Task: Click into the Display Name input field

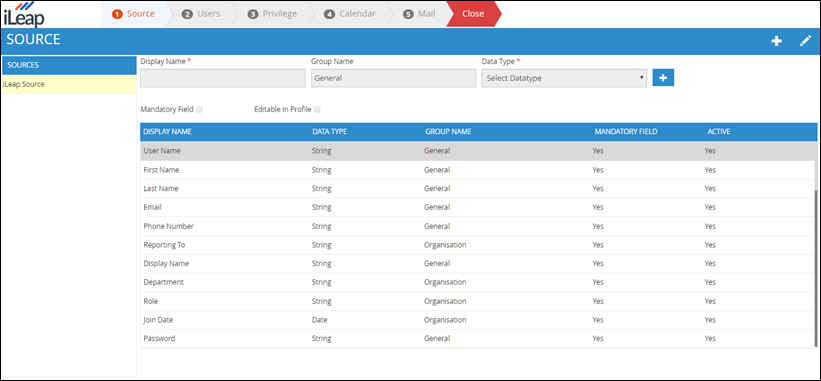Action: [223, 78]
